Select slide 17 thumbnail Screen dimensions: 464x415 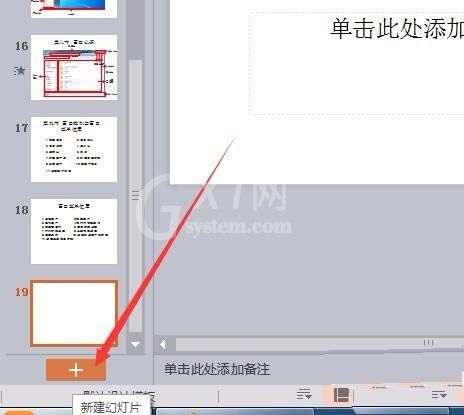tap(74, 149)
